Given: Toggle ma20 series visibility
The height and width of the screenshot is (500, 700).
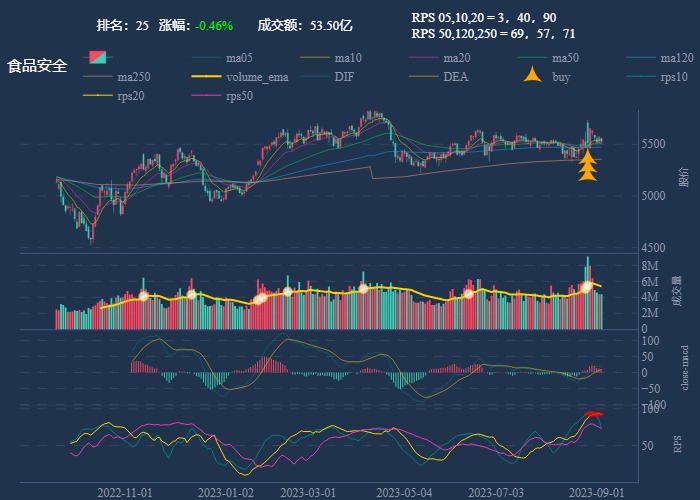Looking at the screenshot, I should pos(426,58).
